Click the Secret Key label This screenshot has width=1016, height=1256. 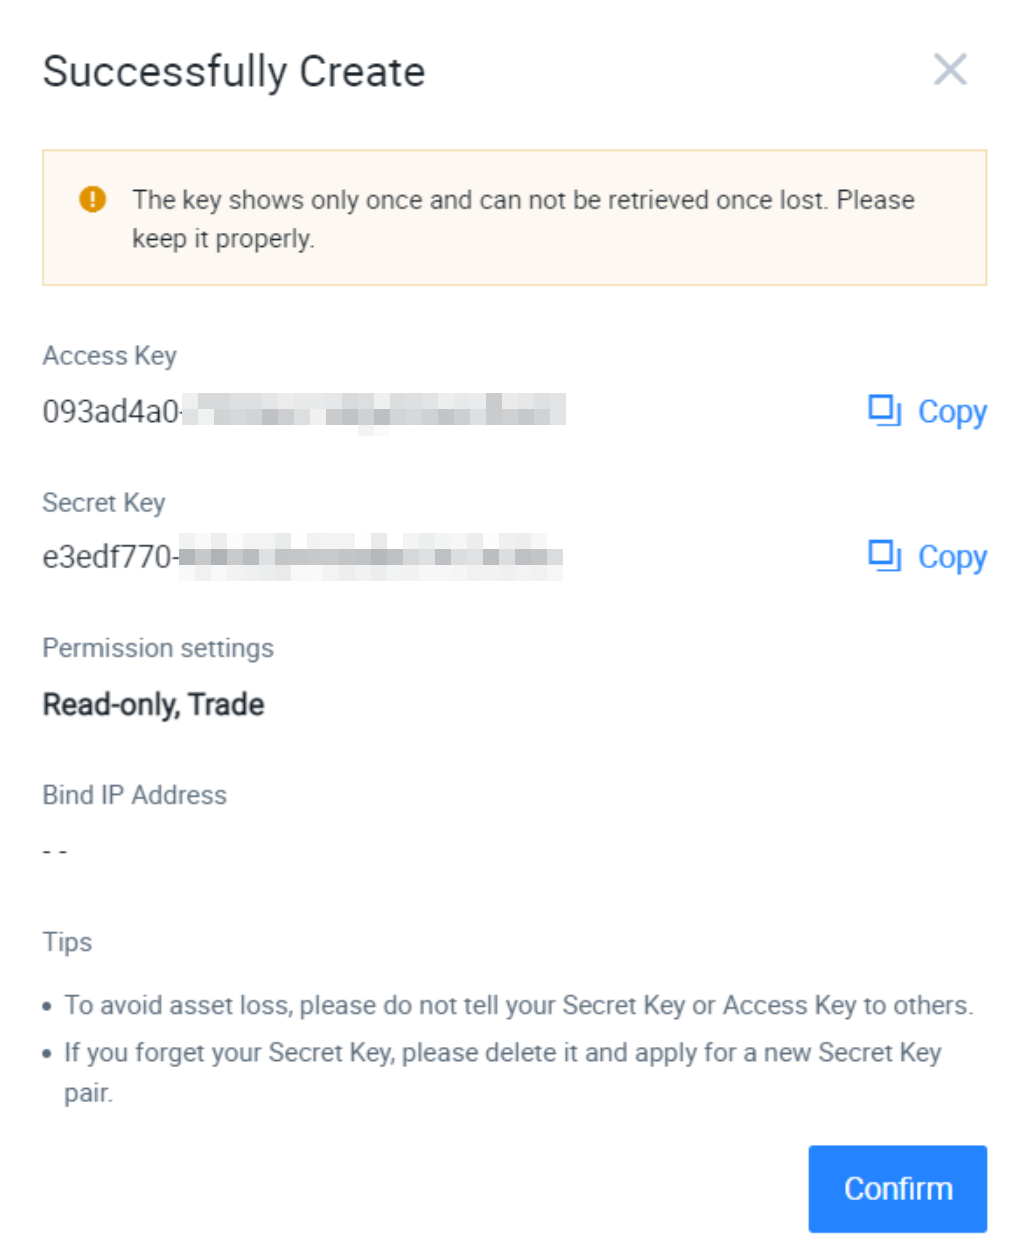coord(104,502)
